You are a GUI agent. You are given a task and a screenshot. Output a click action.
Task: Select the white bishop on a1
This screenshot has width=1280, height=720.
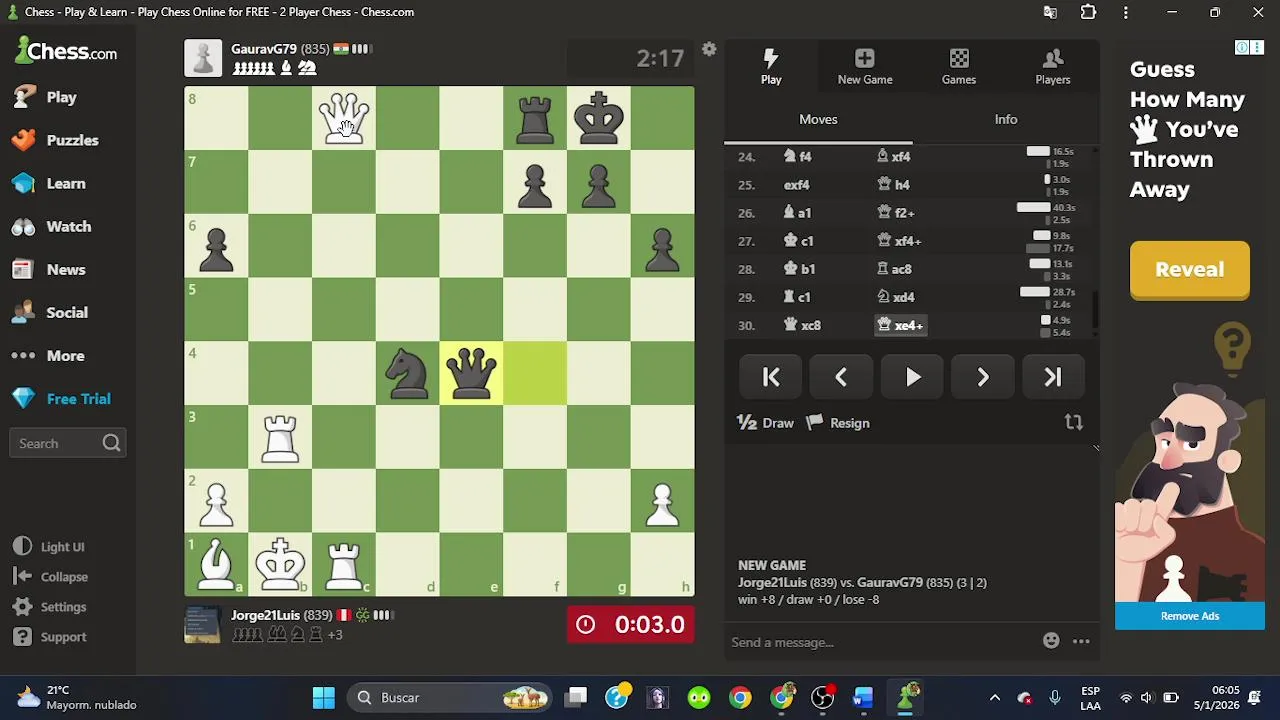(216, 564)
